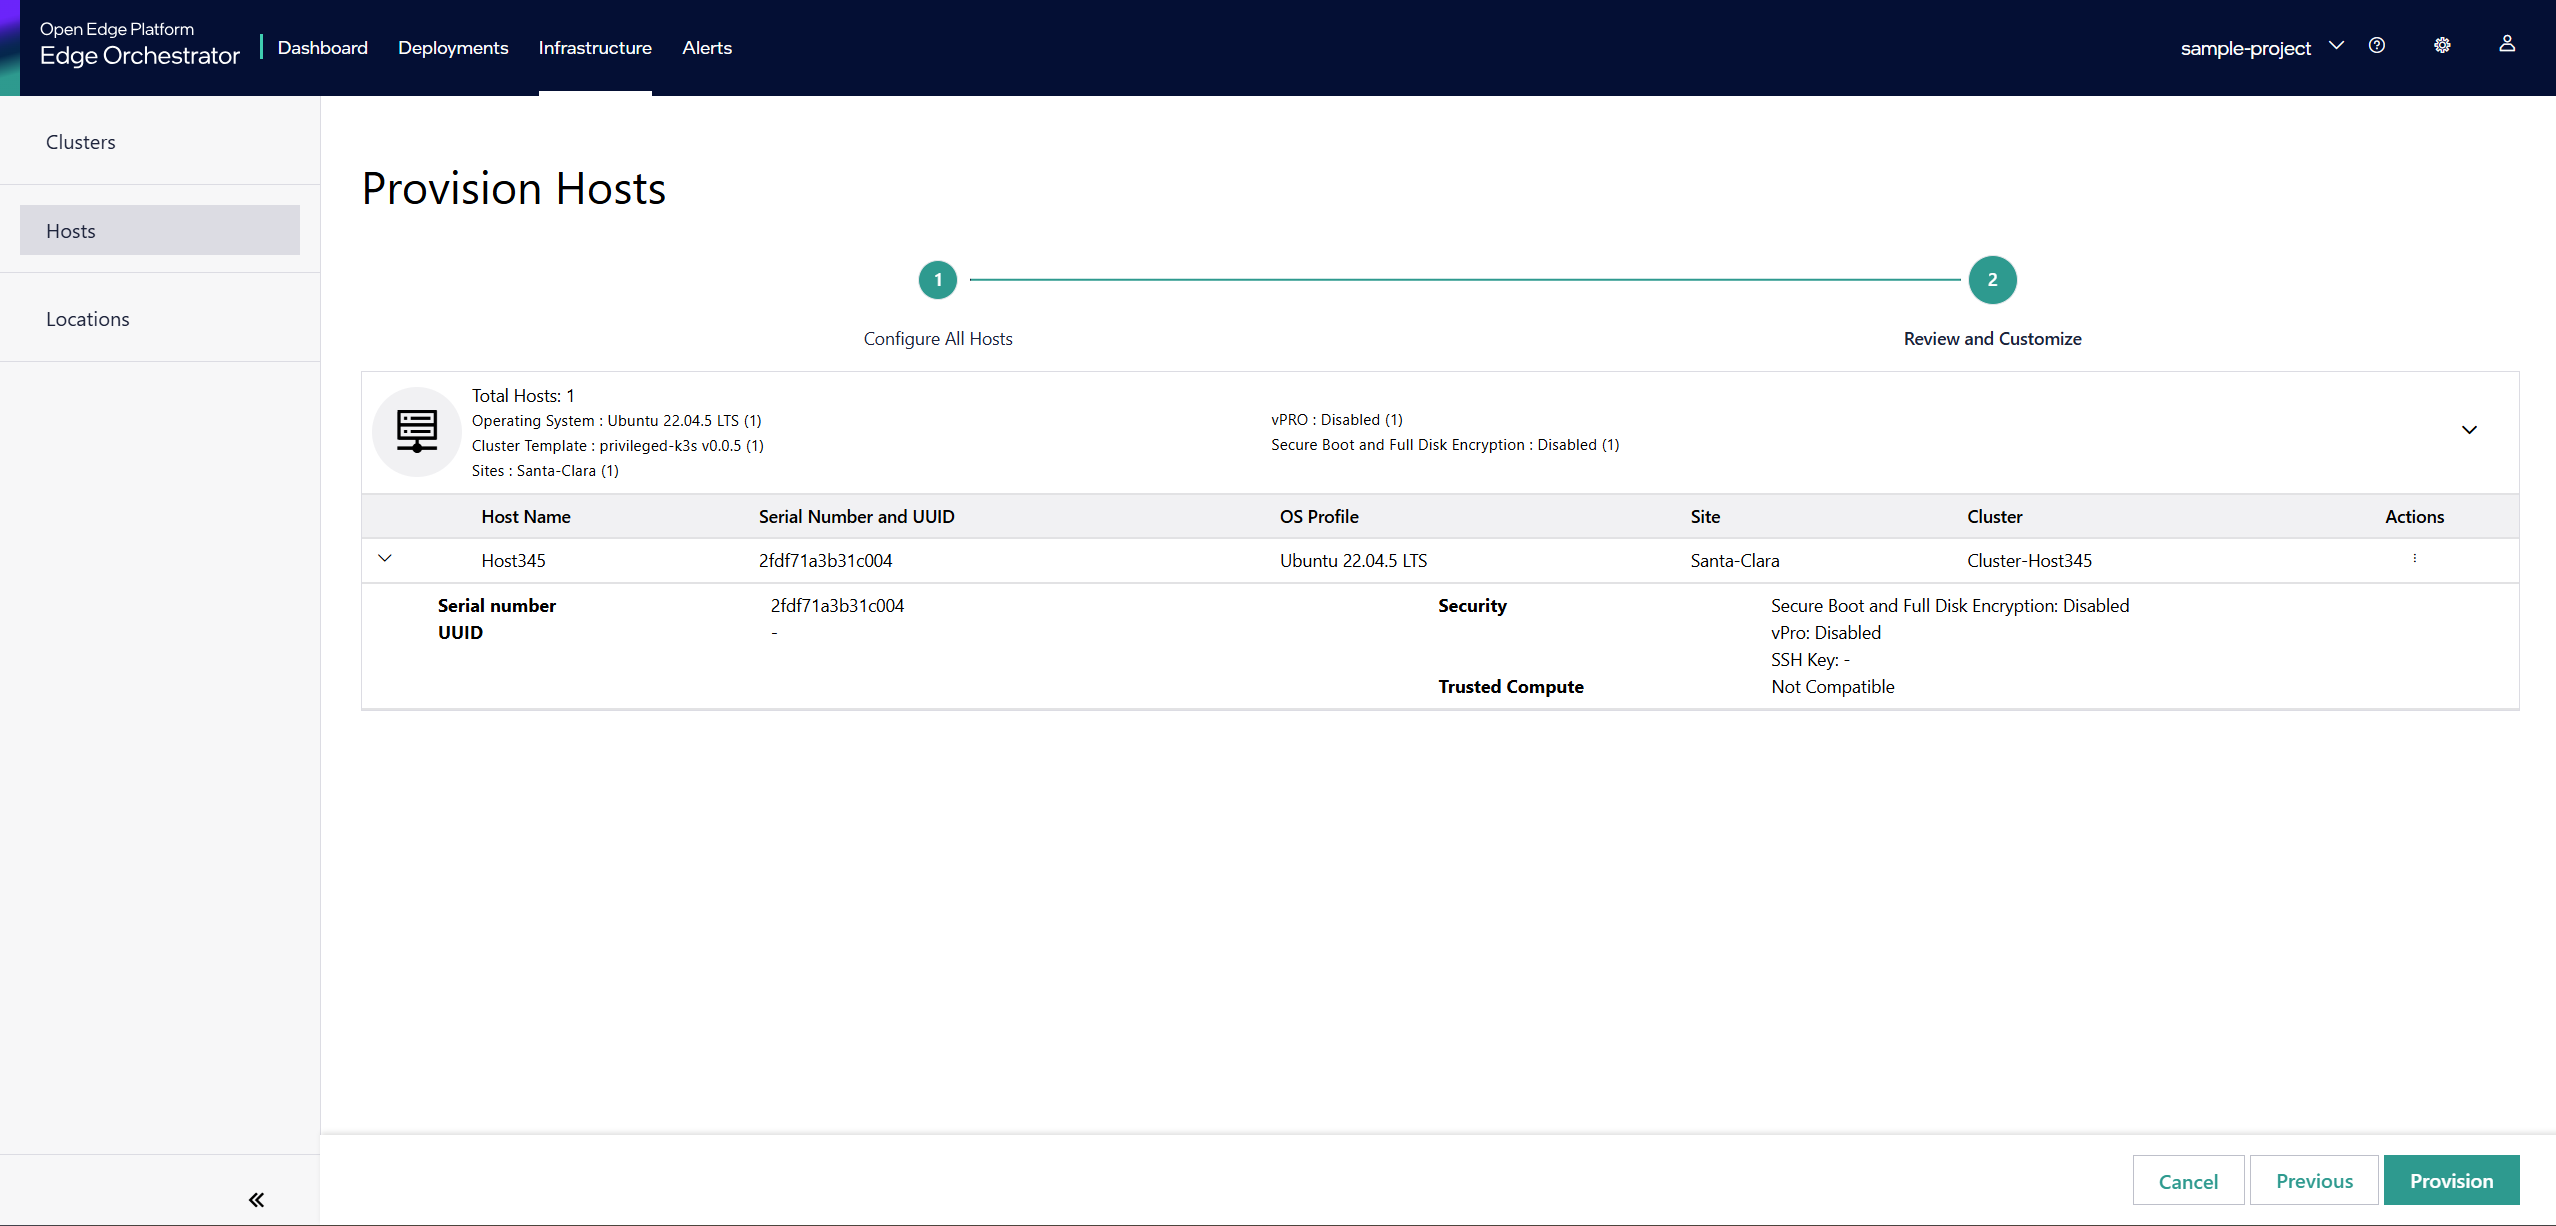This screenshot has height=1226, width=2556.
Task: Click Secure Boot and Full Disk Encryption : Disabled (1)
Action: pos(1445,445)
